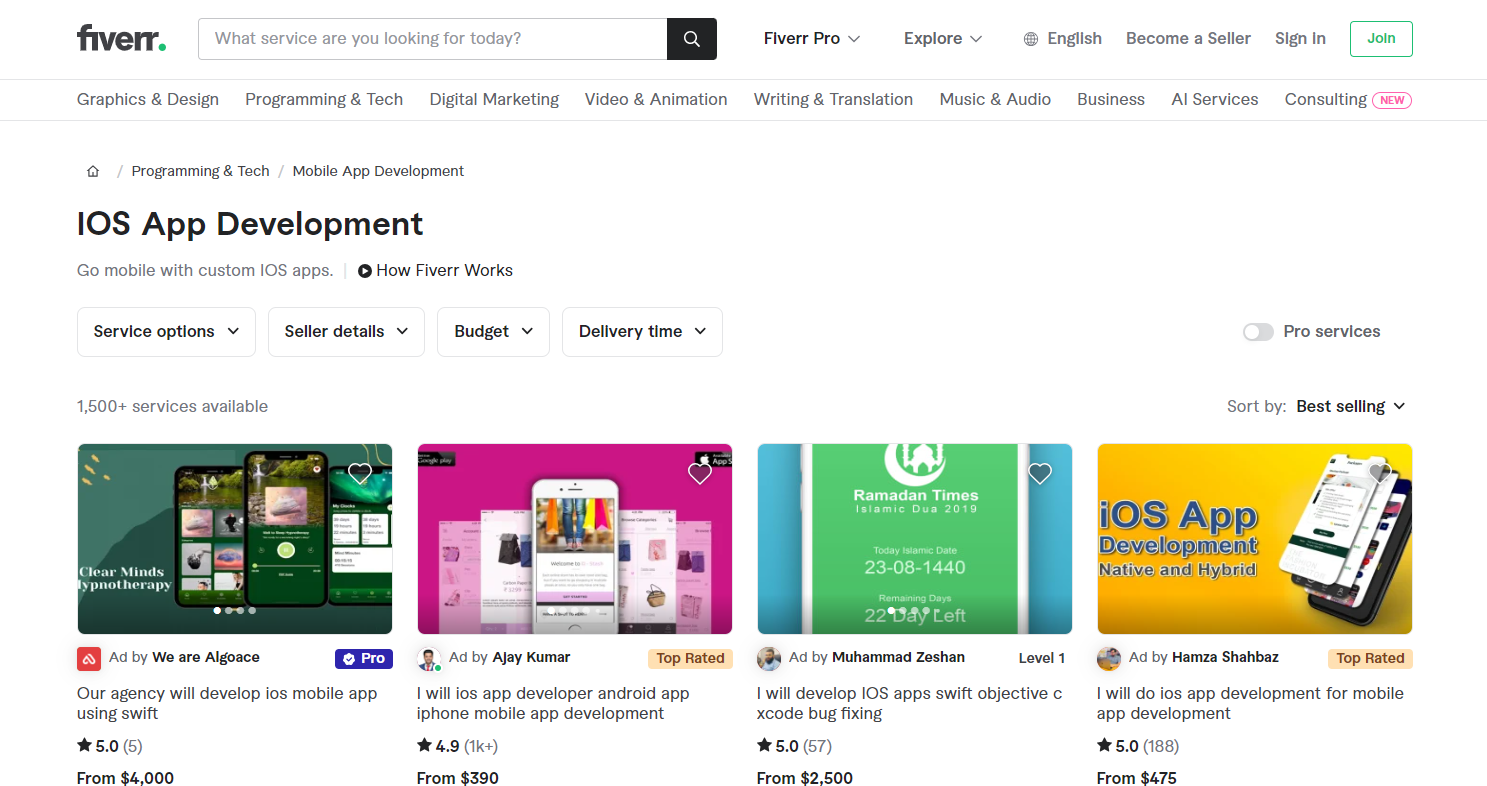Click seller name We are Algoace
The height and width of the screenshot is (786, 1487).
[206, 658]
